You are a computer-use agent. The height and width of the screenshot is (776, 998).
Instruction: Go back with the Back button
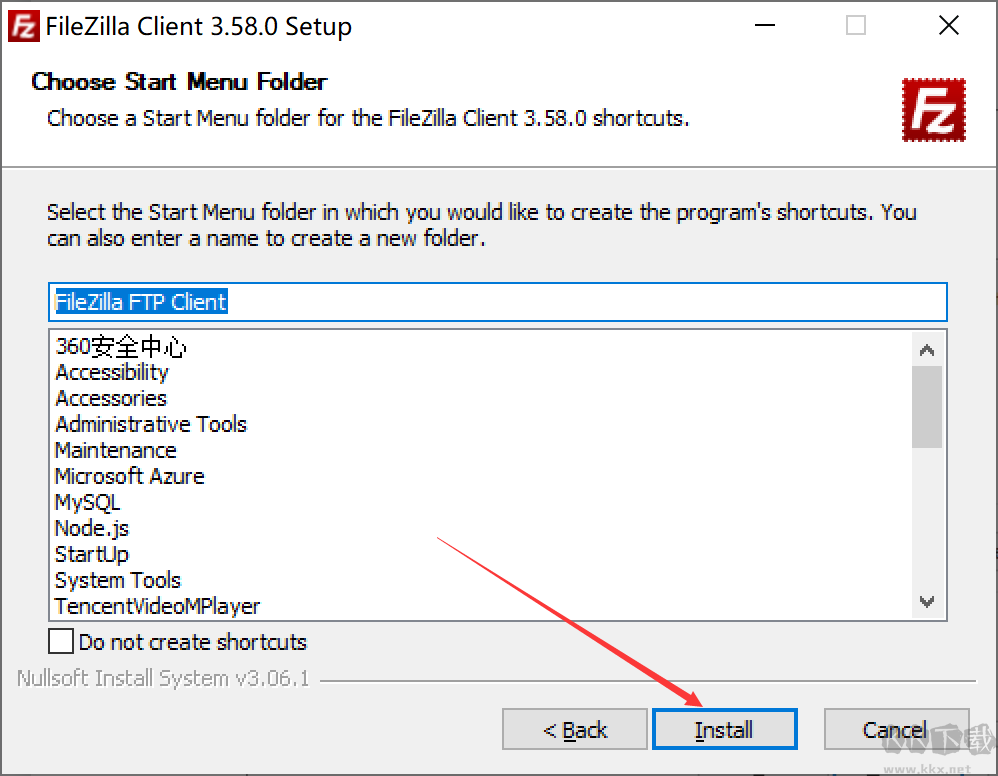coord(575,729)
